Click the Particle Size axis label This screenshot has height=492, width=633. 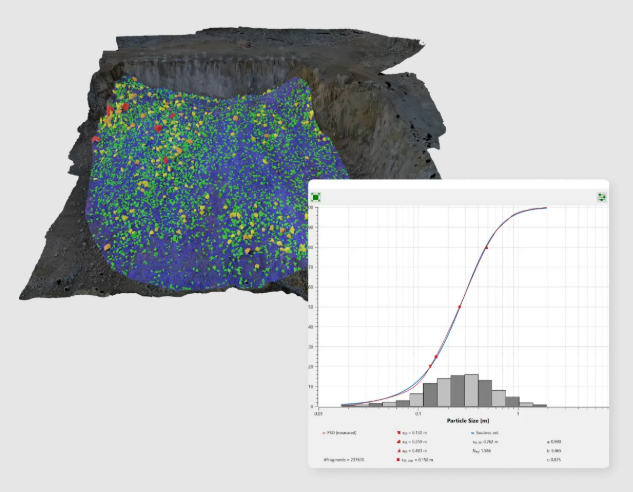coord(463,421)
